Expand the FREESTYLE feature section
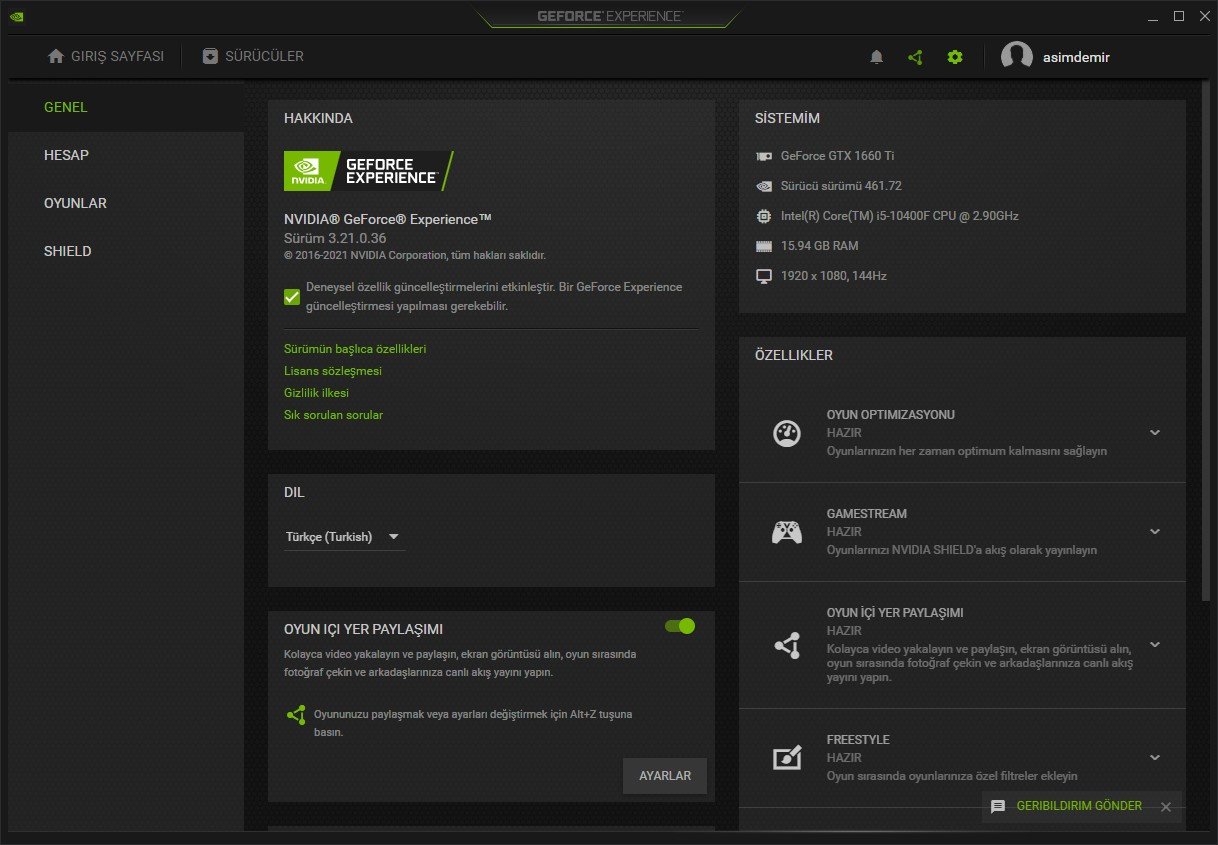1218x845 pixels. tap(1155, 757)
